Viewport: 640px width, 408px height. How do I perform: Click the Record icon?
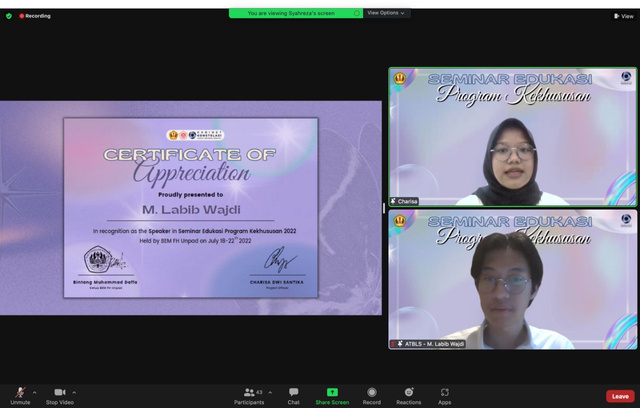372,393
